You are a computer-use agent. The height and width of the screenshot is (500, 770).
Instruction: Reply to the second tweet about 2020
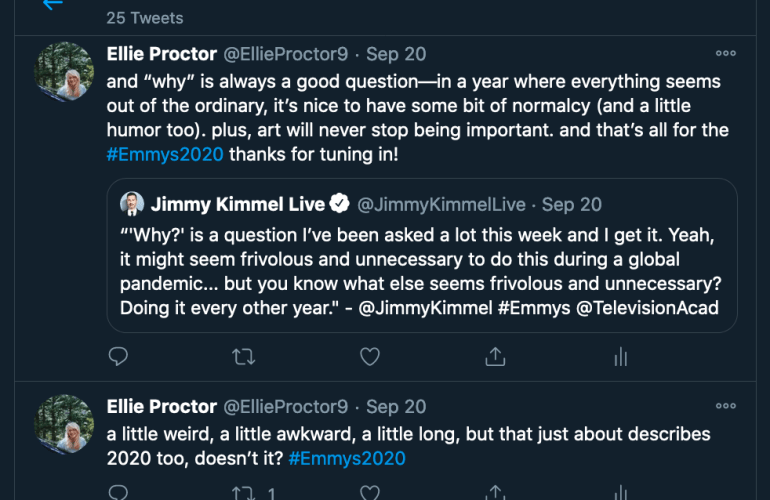118,493
